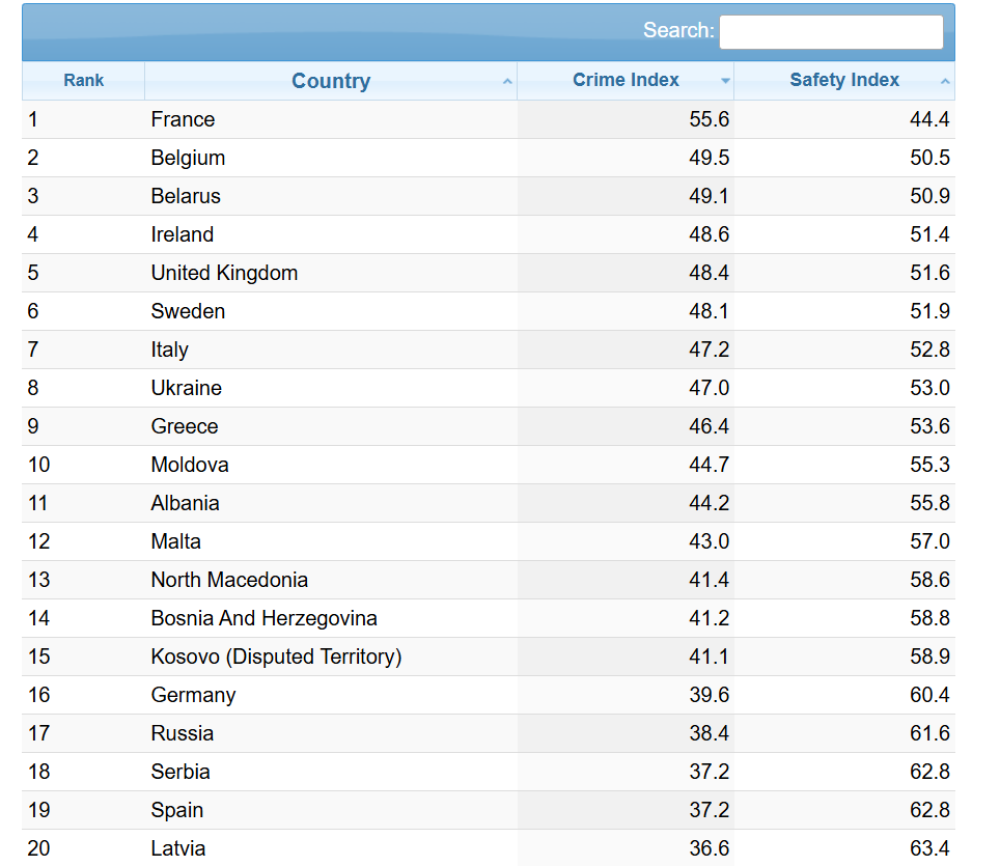Screen dimensions: 1000x866
Task: Sort by Crime Index column header
Action: 626,80
